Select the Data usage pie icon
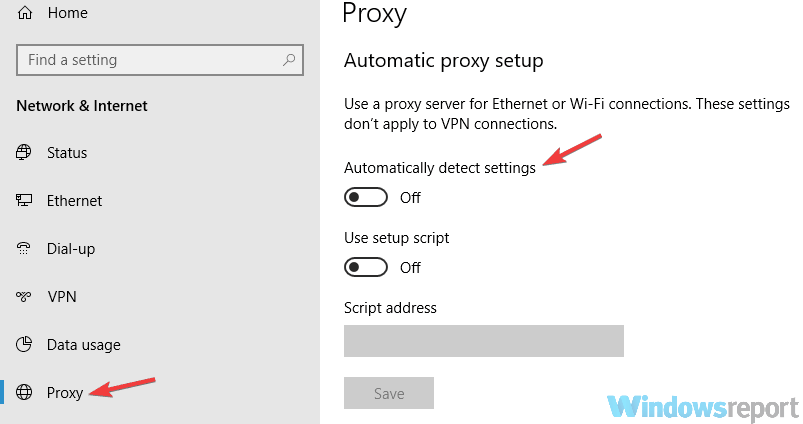 click(24, 344)
